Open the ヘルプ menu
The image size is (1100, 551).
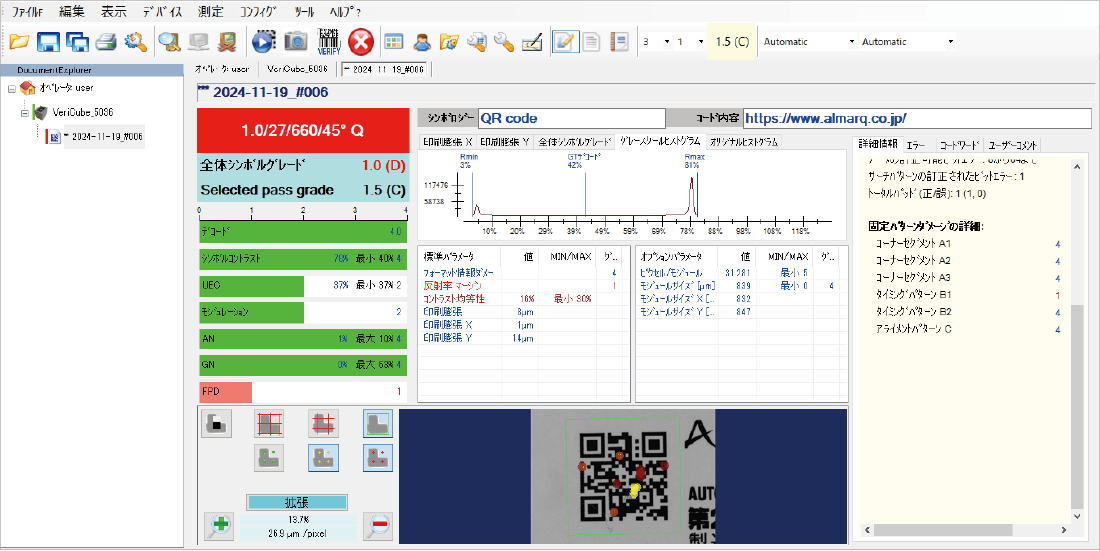[345, 11]
